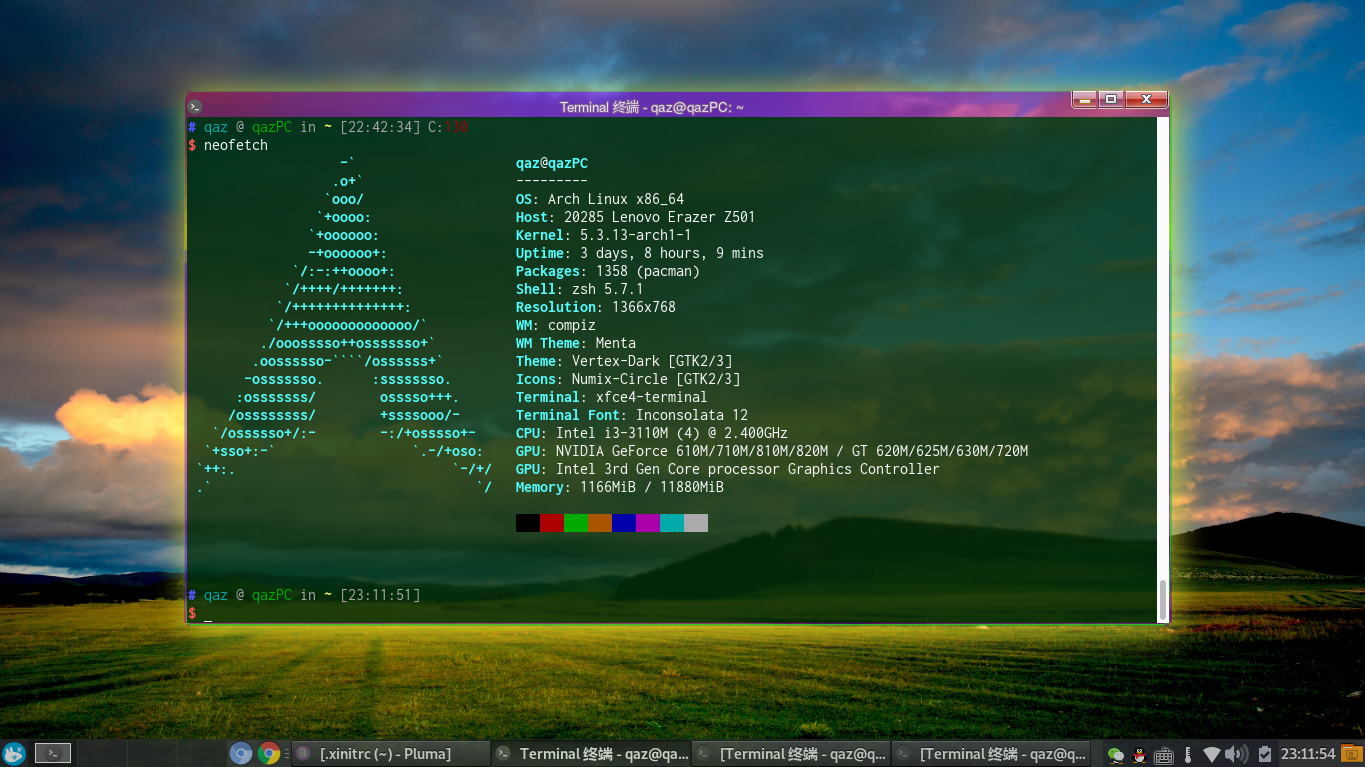
Task: Click the 'Uptime: 3 days, 8 hours' line
Action: point(640,253)
